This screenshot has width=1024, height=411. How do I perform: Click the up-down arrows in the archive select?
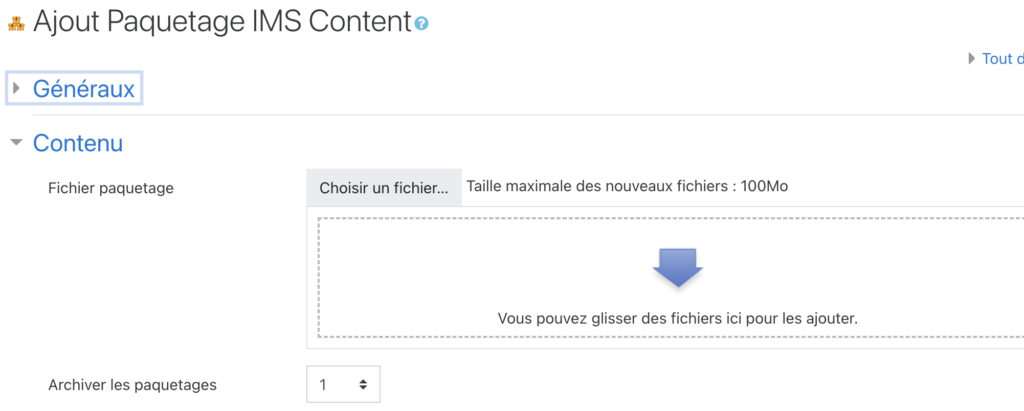[363, 385]
